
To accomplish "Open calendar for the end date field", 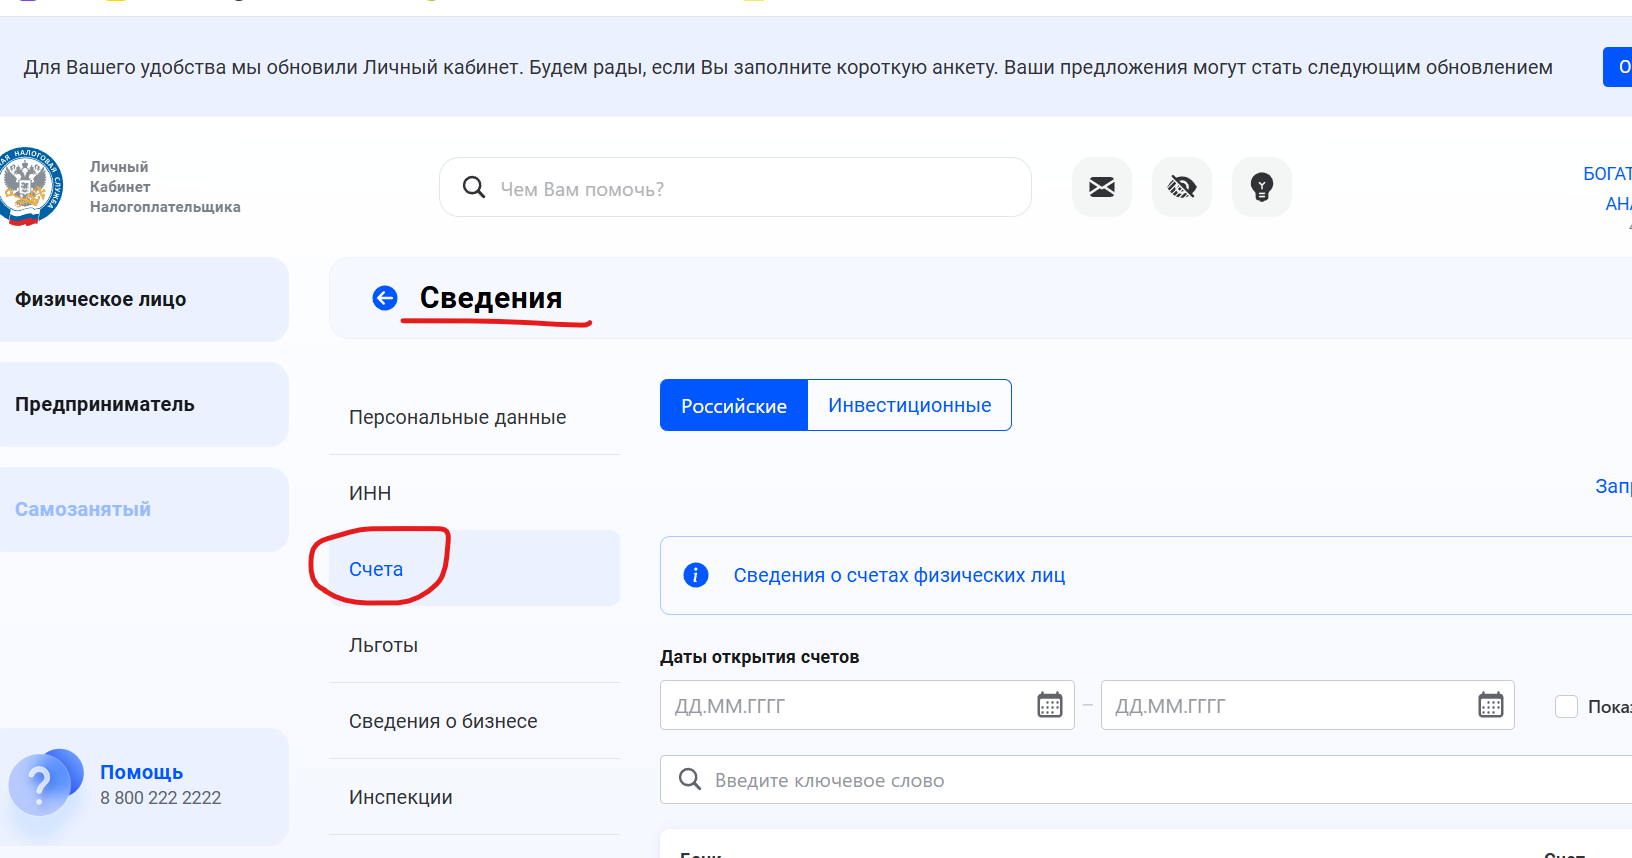I will tap(1490, 705).
